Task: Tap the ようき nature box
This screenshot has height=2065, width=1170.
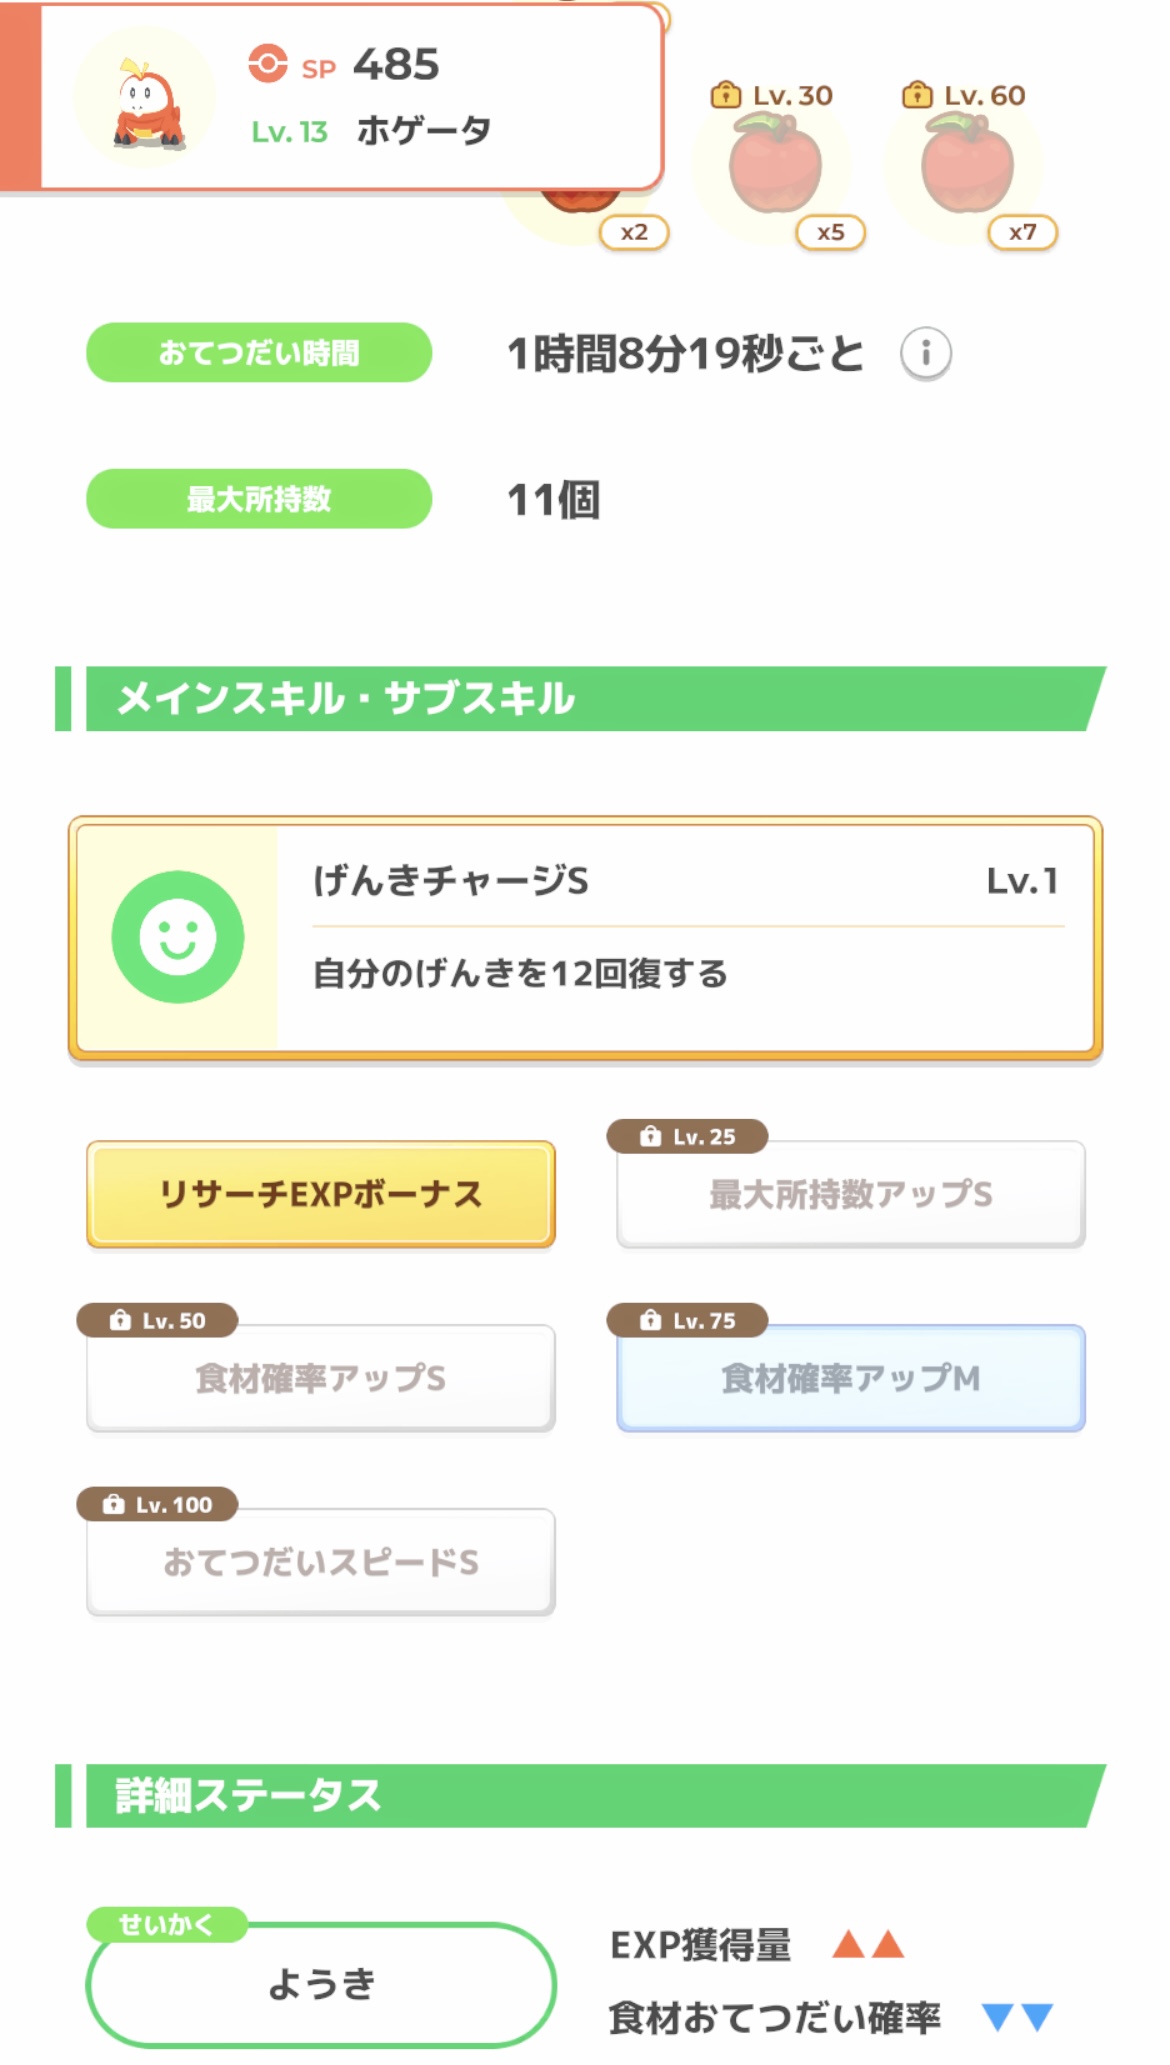Action: [321, 1984]
